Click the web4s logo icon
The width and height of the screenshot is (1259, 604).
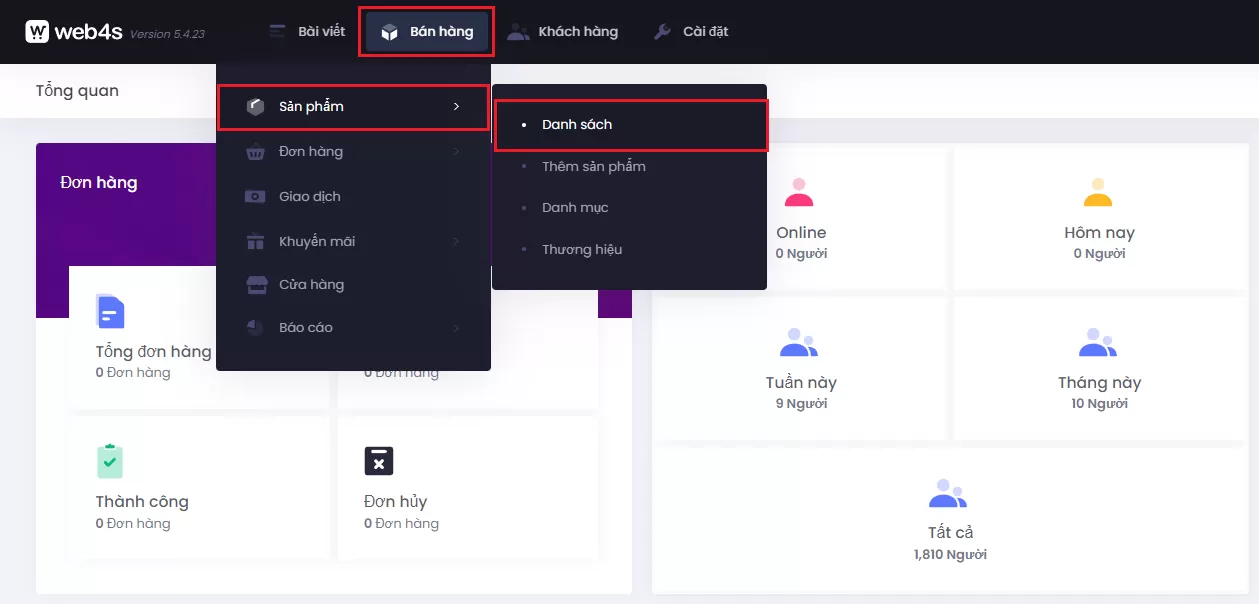[37, 32]
